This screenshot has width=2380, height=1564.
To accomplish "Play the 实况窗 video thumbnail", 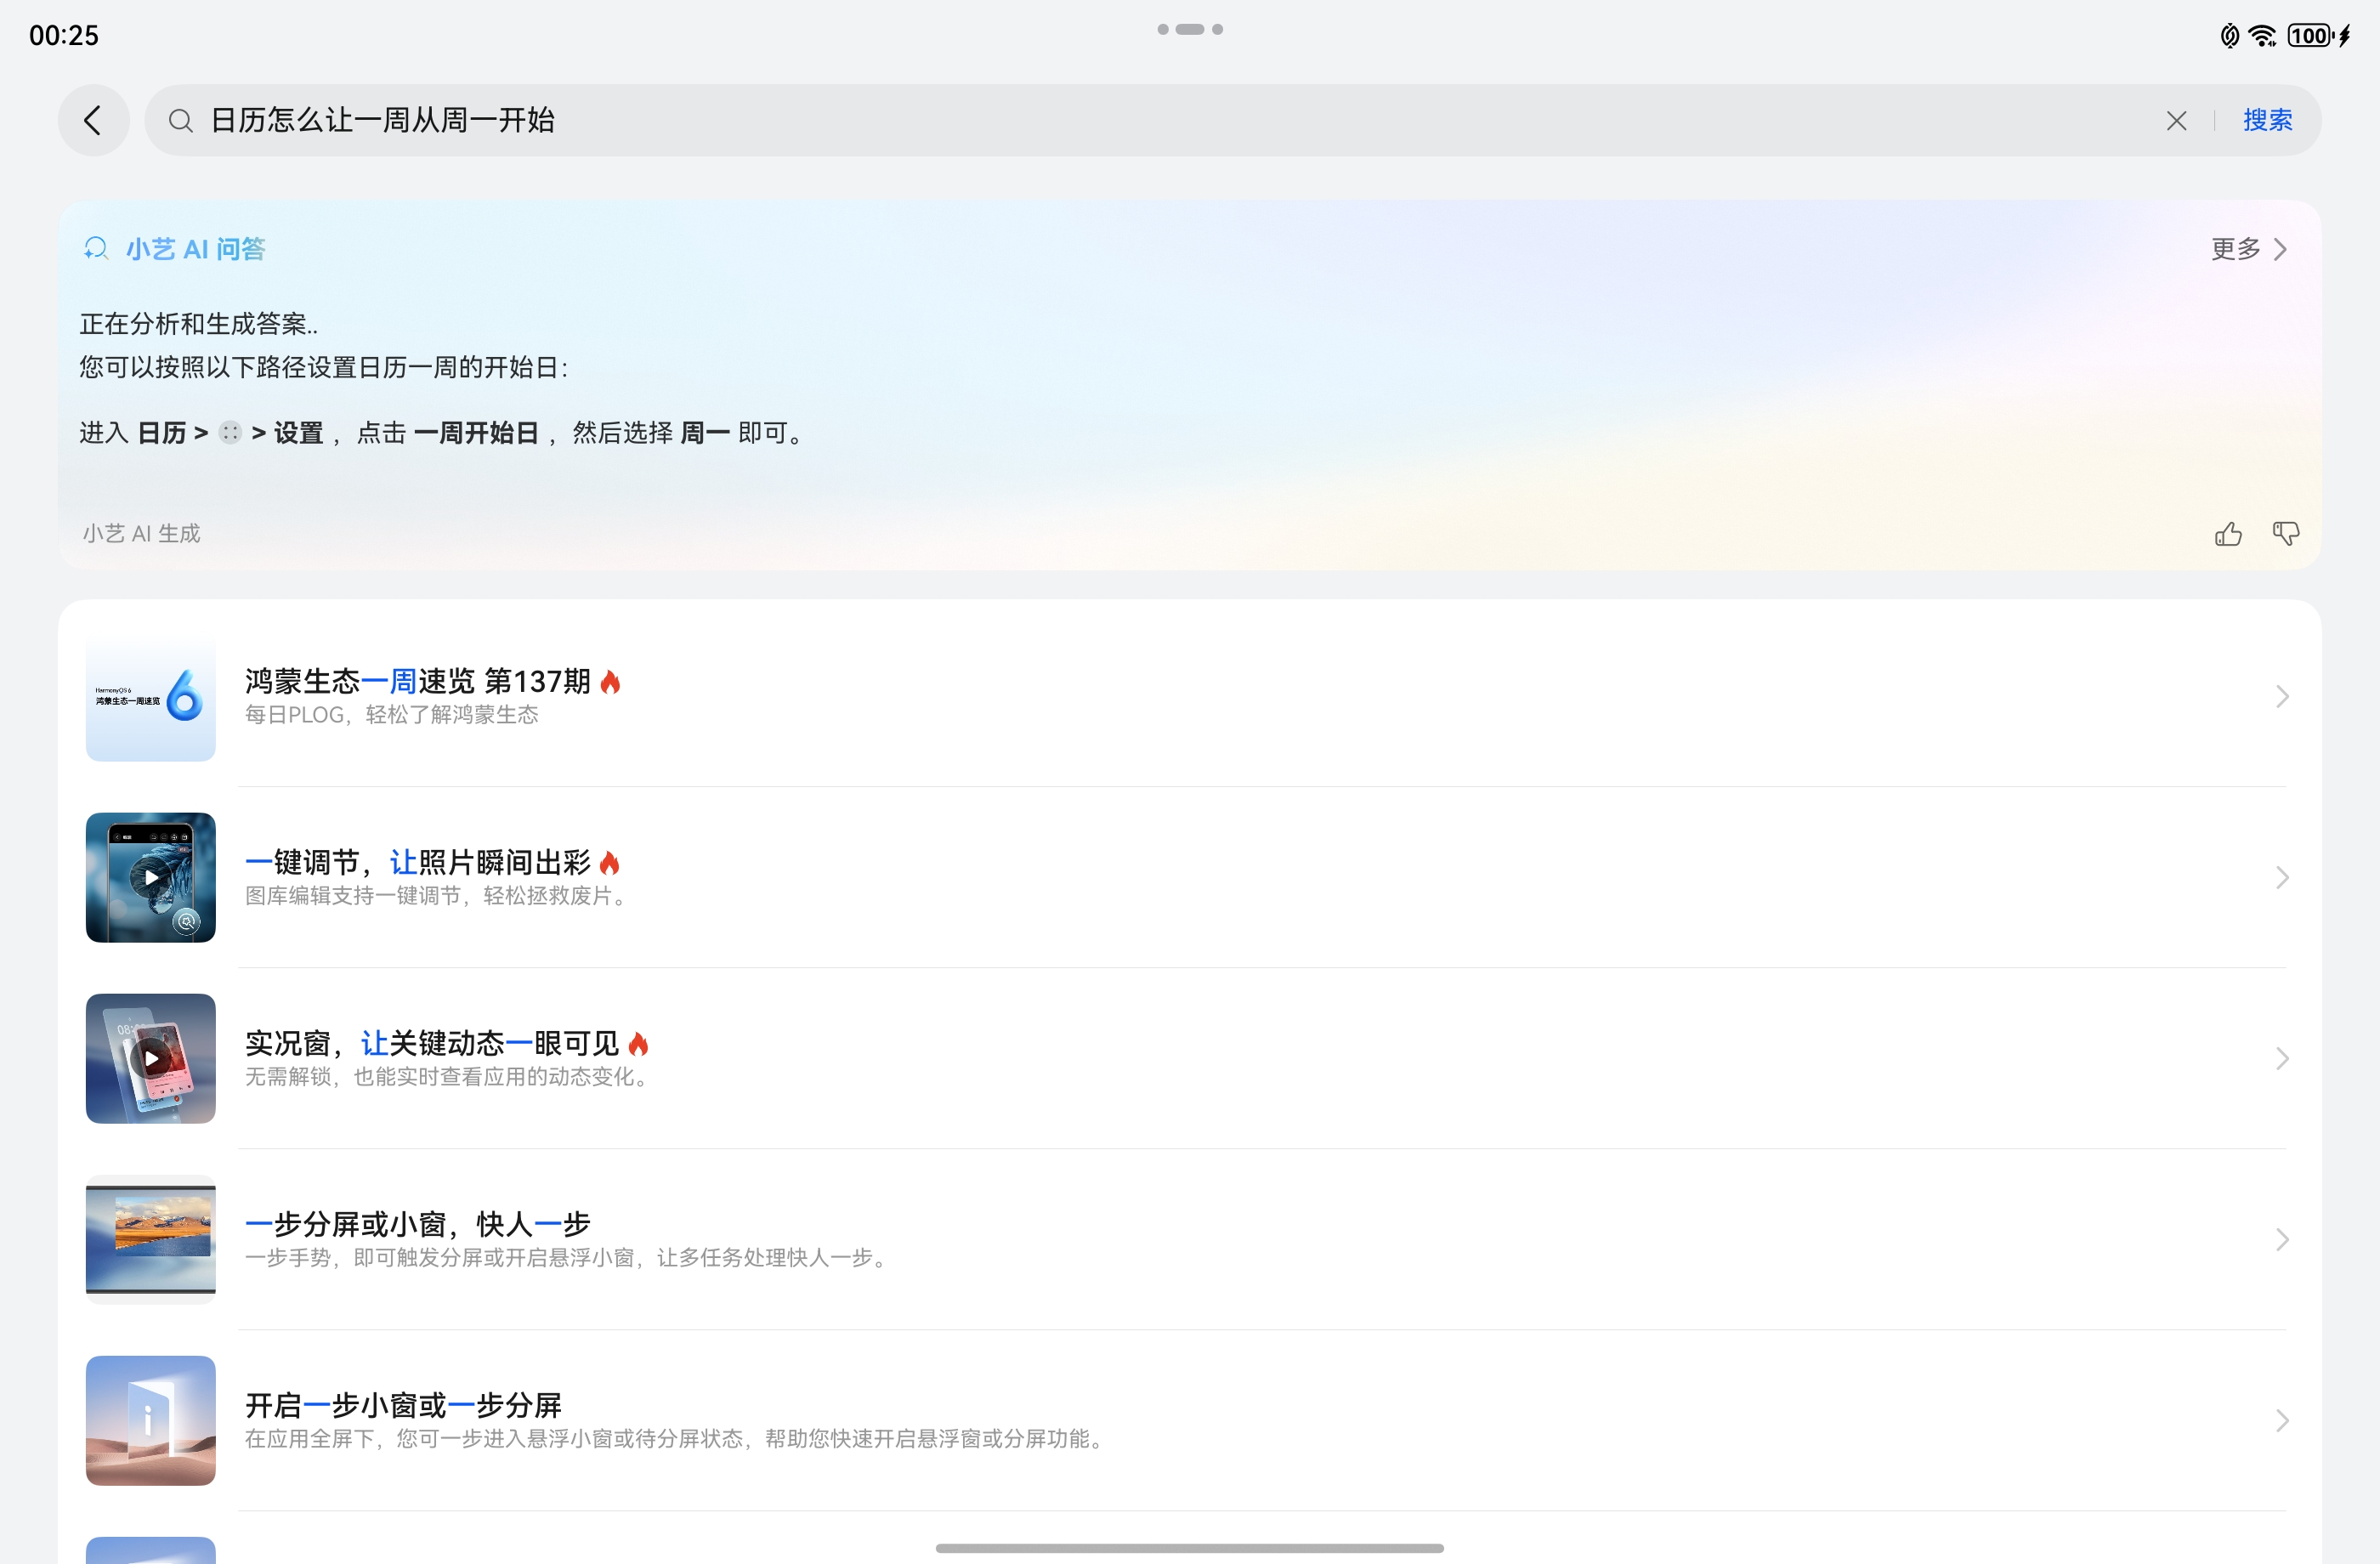I will coord(151,1058).
